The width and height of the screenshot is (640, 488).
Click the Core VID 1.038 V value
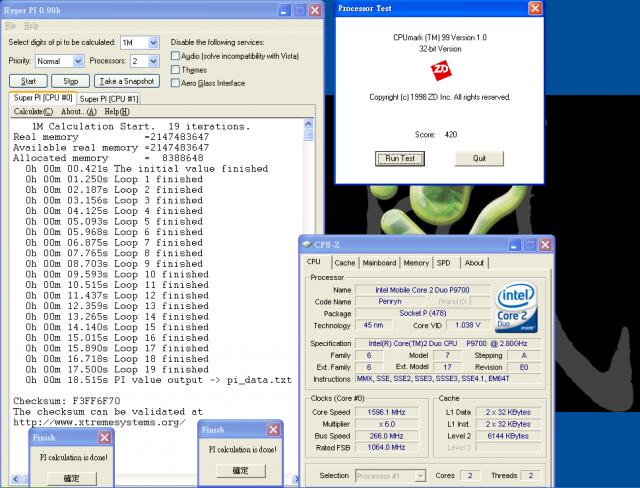(468, 325)
